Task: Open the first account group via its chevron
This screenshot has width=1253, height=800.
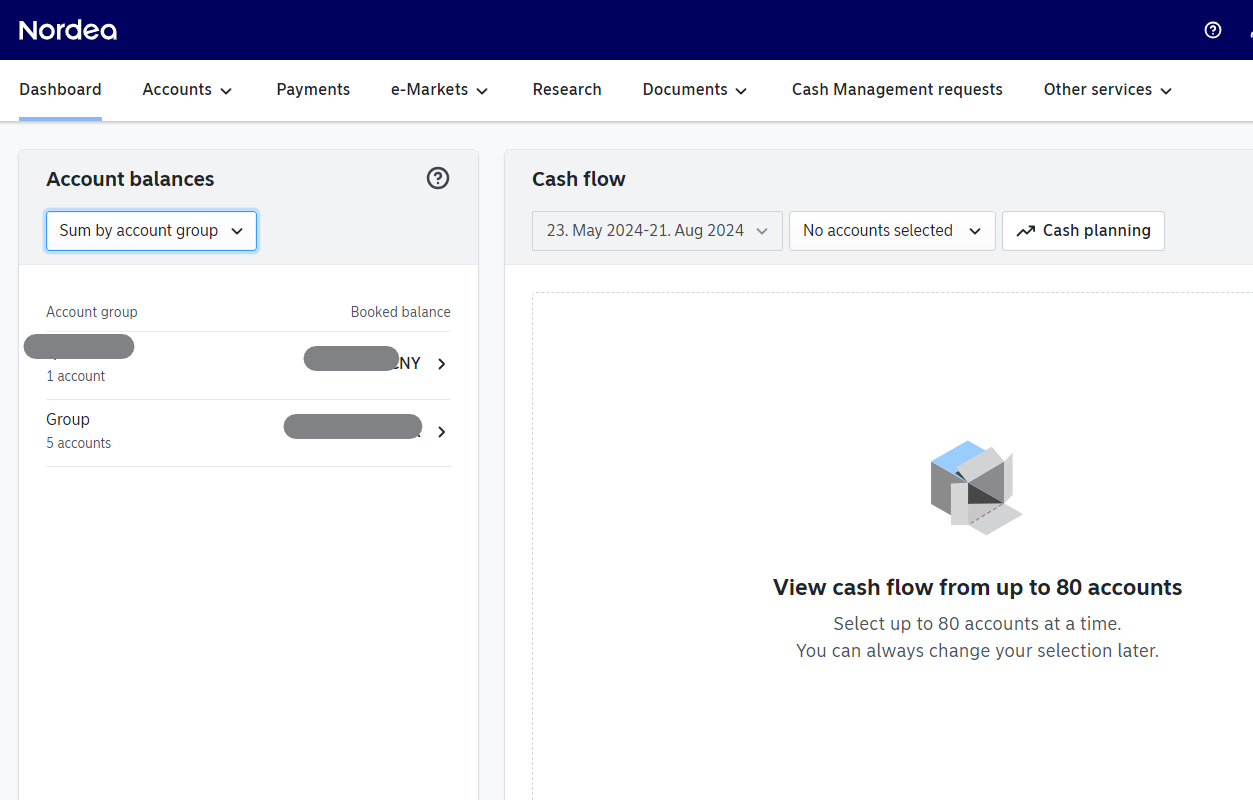Action: point(441,364)
